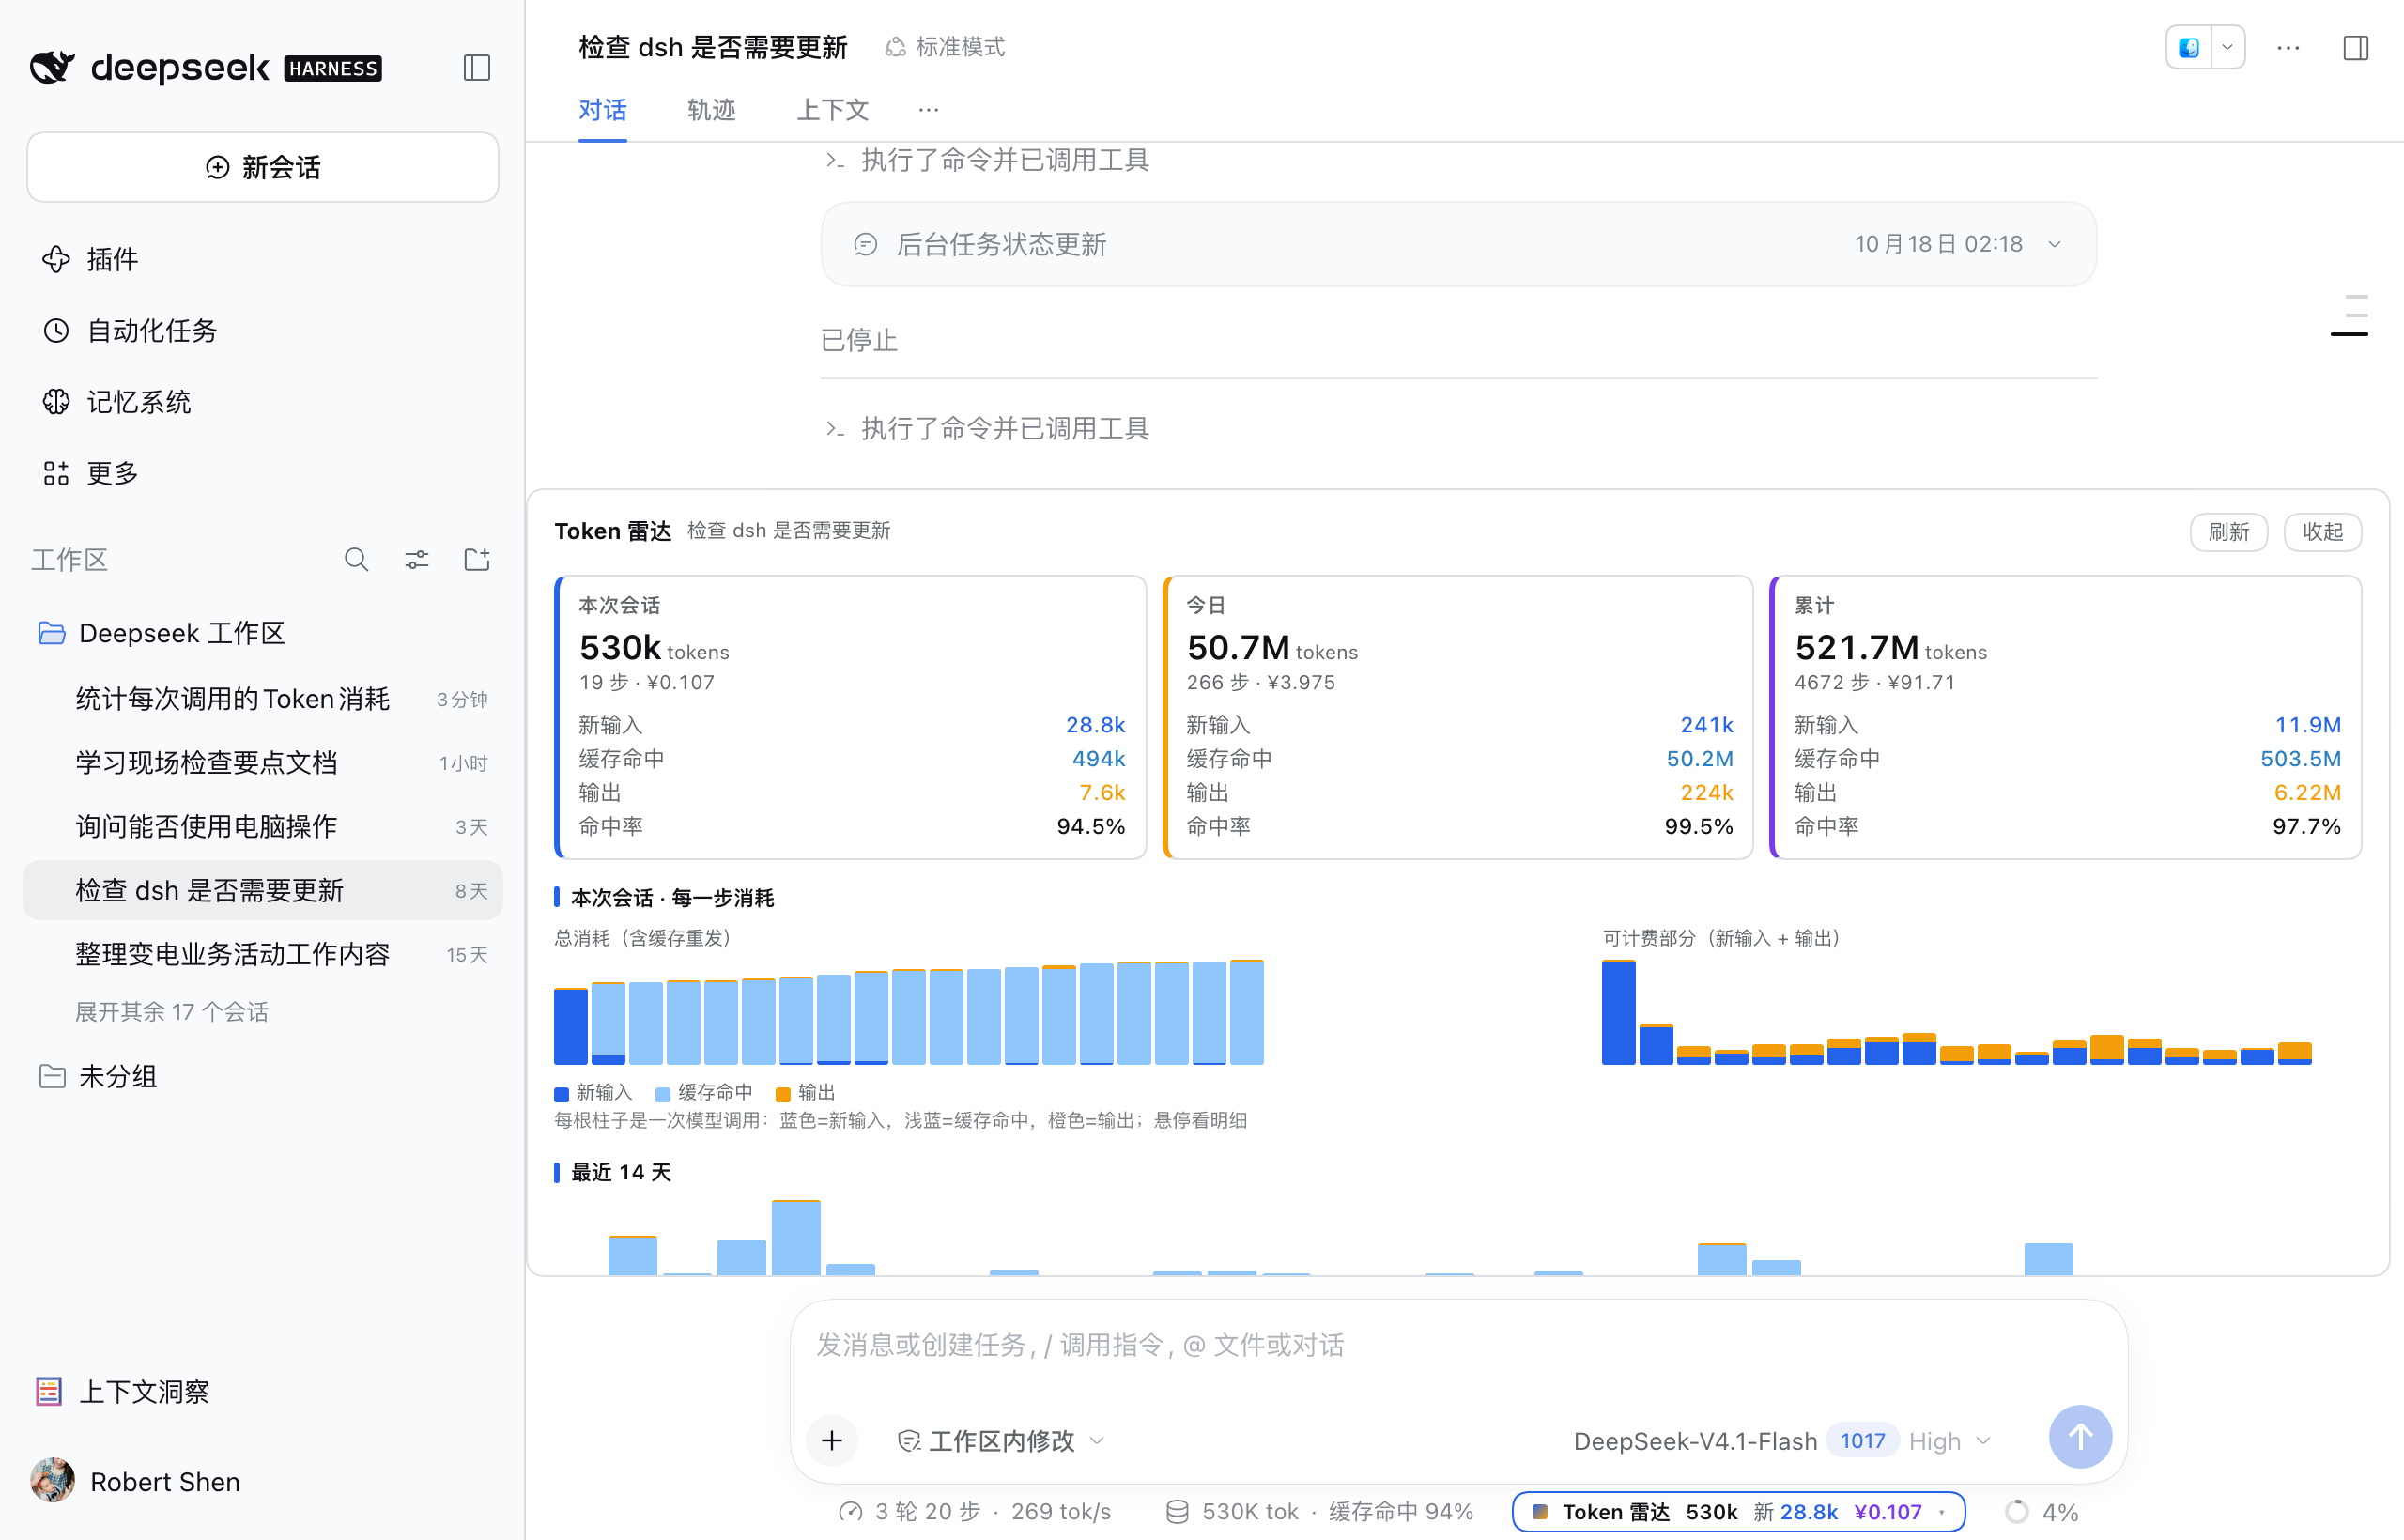Switch to the 轨迹 tab
Viewport: 2404px width, 1540px height.
click(711, 110)
